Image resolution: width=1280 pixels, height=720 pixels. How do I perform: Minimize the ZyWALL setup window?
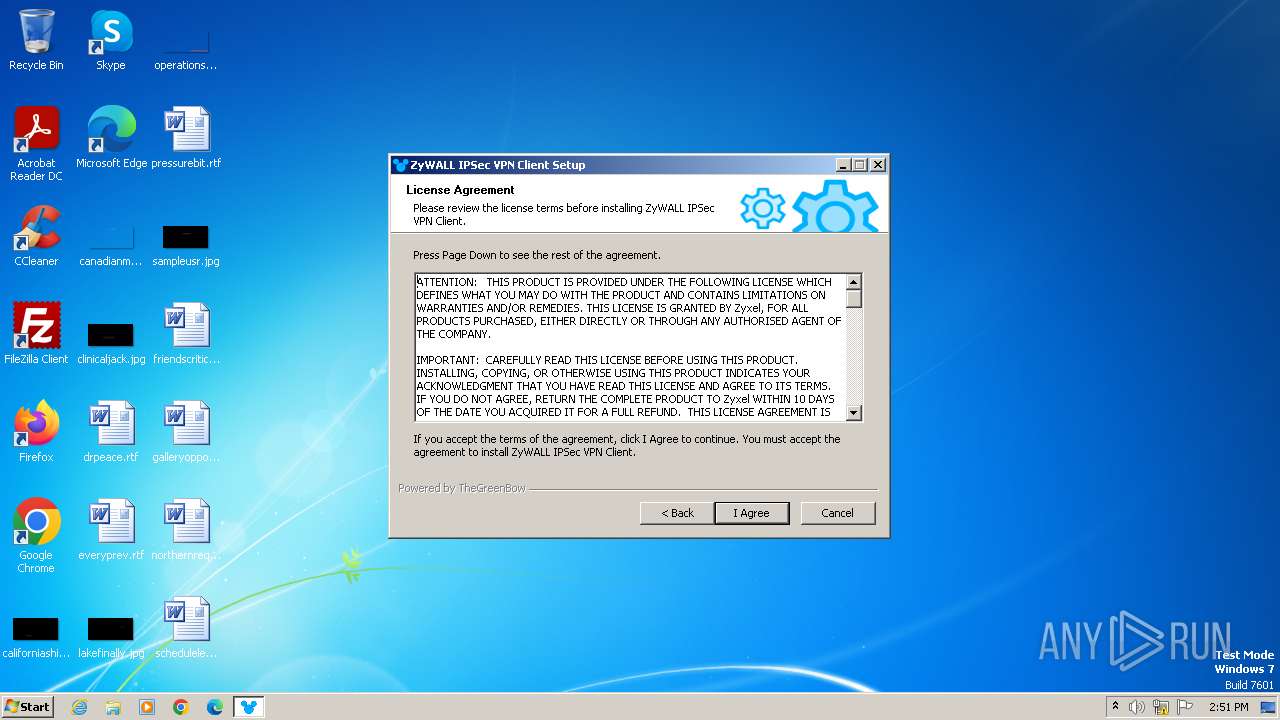click(843, 165)
